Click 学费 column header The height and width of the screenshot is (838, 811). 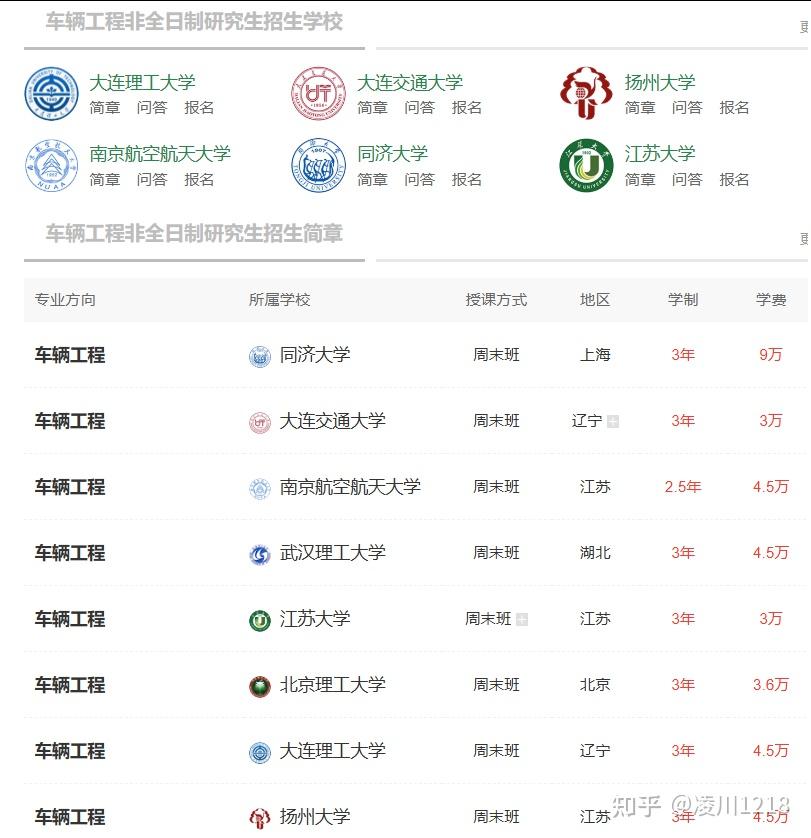click(770, 300)
